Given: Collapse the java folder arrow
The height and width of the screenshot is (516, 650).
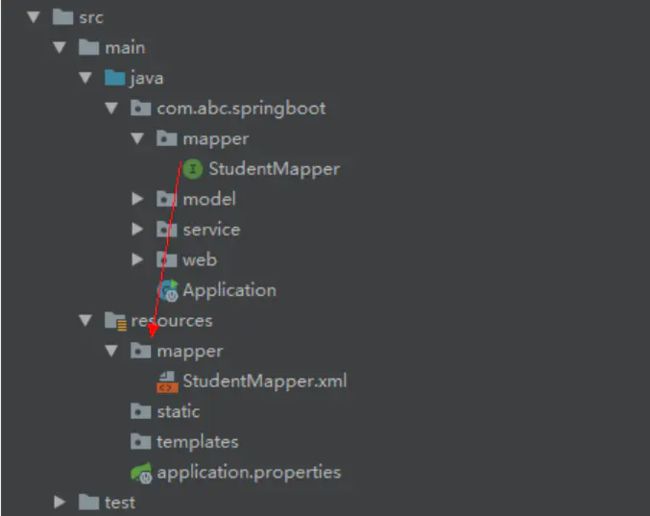Looking at the screenshot, I should pos(85,78).
